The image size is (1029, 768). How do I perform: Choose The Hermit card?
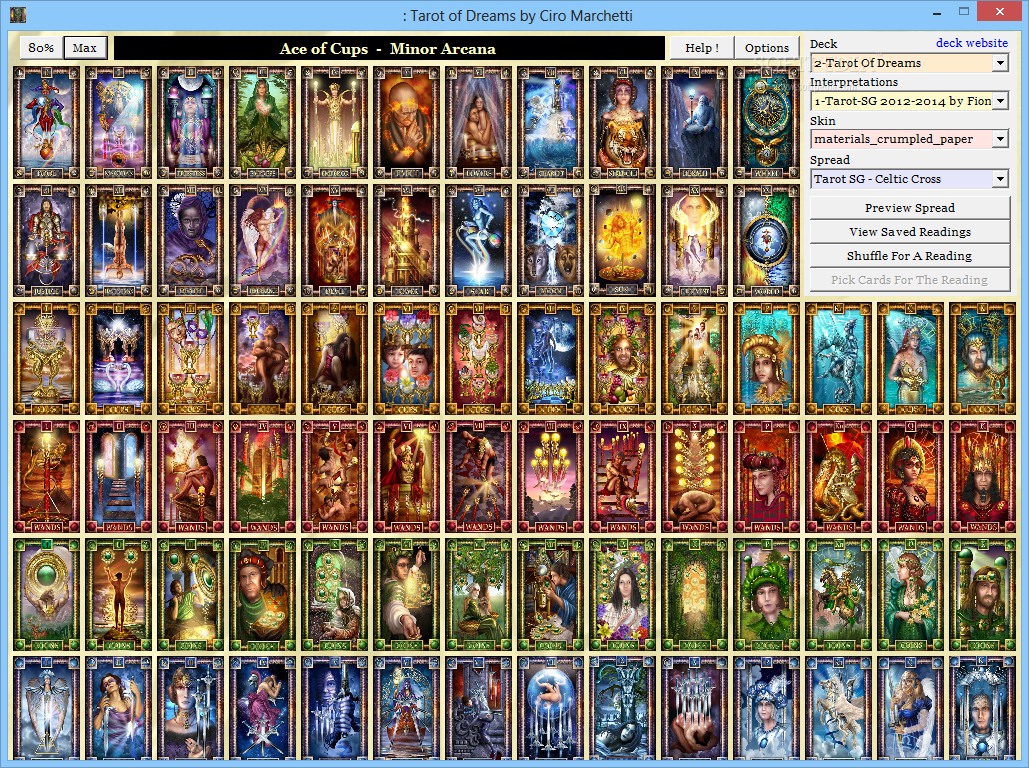click(x=695, y=122)
